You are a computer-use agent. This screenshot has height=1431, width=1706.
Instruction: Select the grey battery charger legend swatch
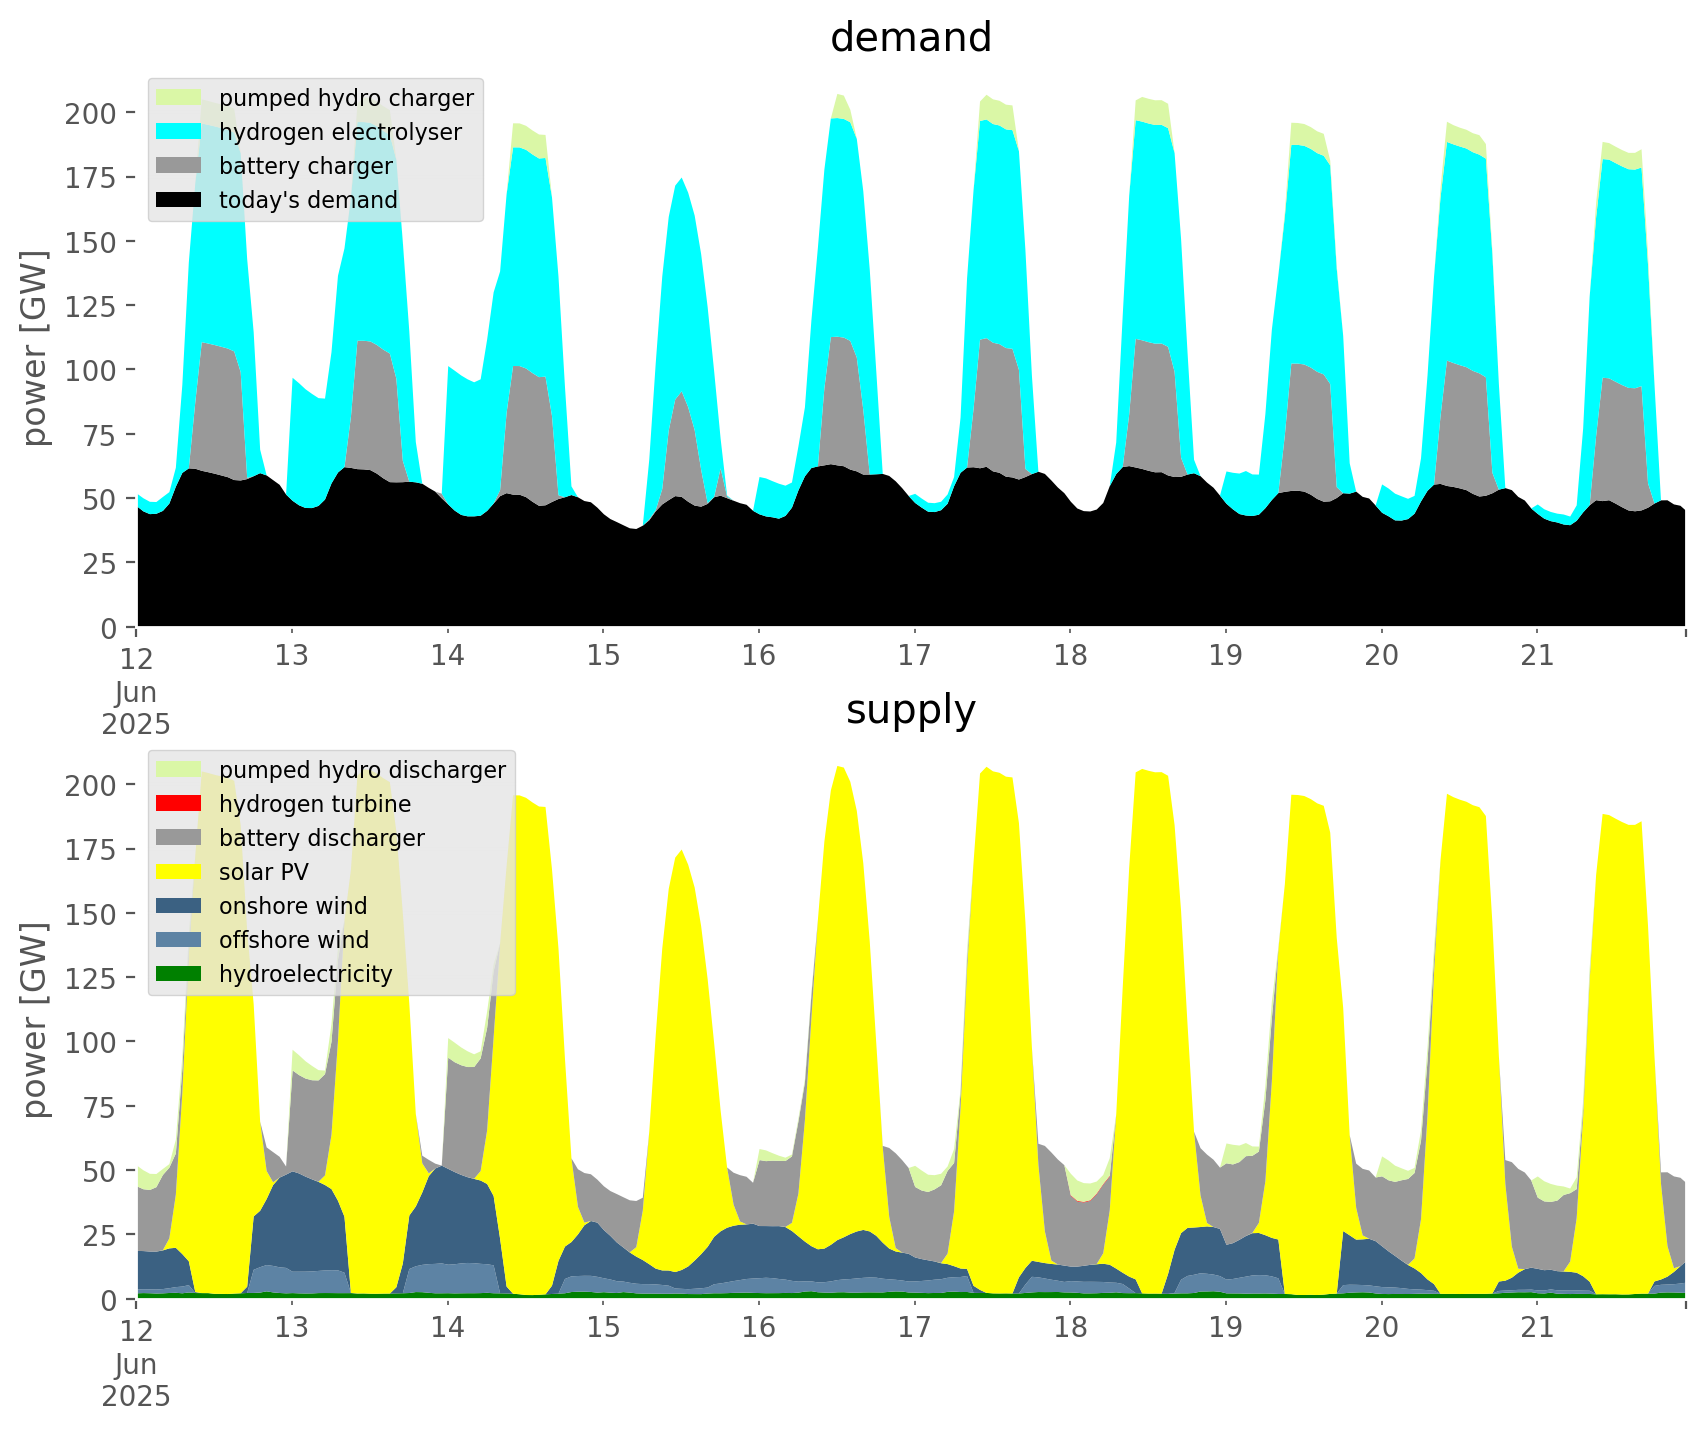[x=179, y=166]
